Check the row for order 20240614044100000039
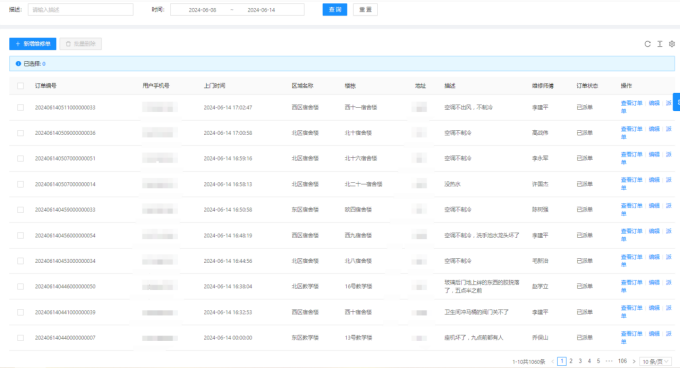Screen dimensions: 681x368 (x=20, y=312)
